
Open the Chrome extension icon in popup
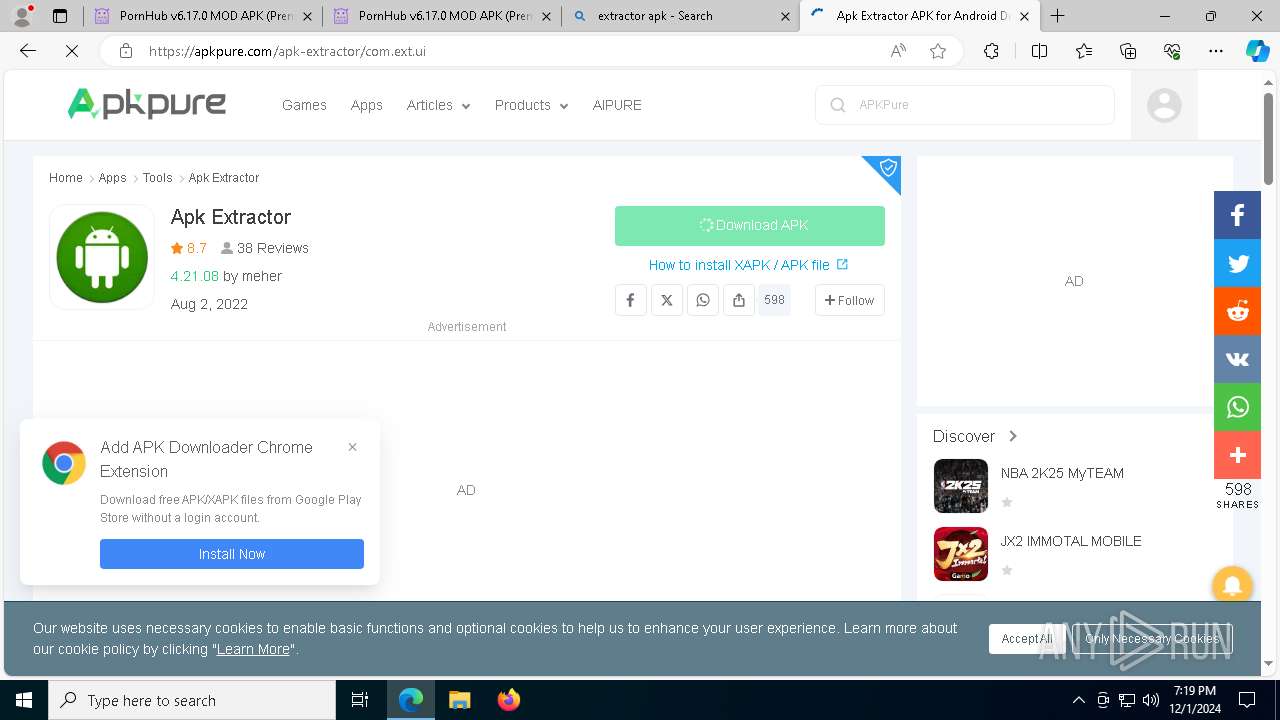(x=64, y=463)
